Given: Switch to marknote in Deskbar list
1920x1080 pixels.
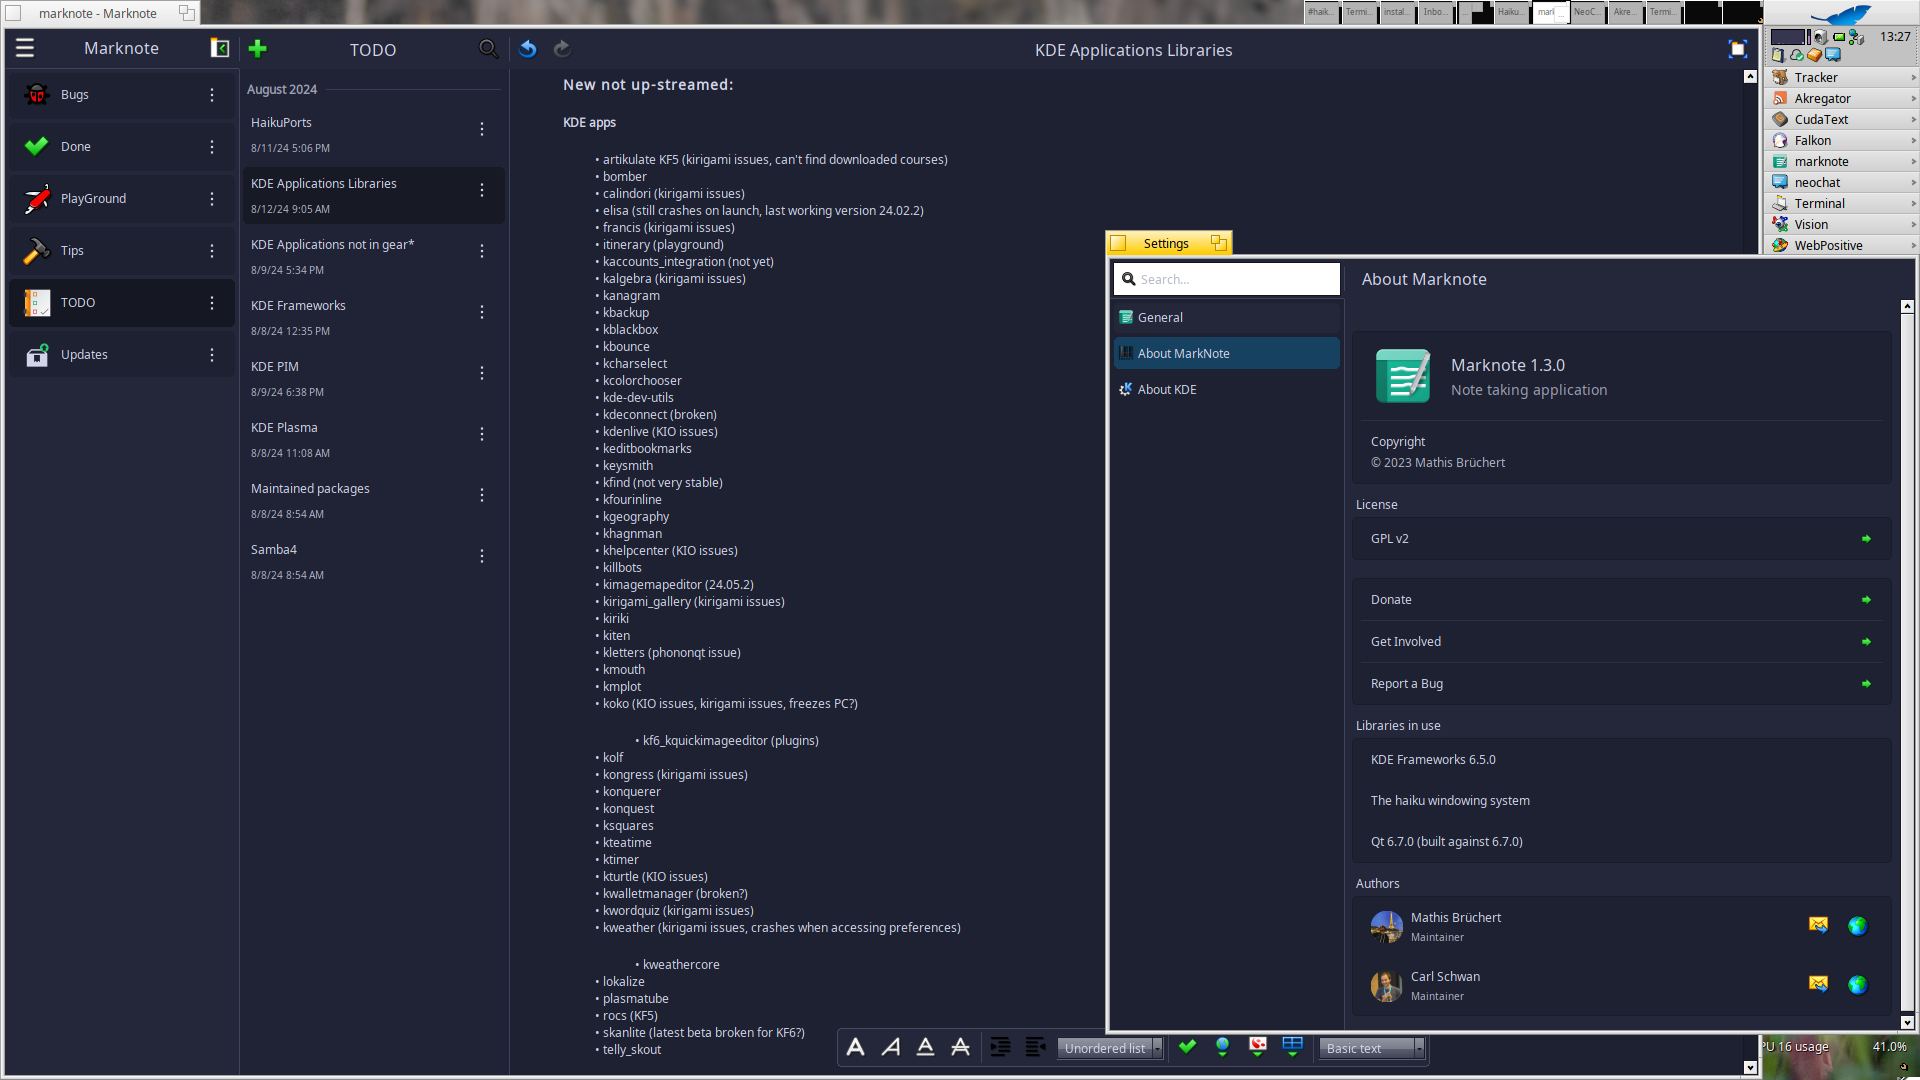Looking at the screenshot, I should pyautogui.click(x=1841, y=161).
